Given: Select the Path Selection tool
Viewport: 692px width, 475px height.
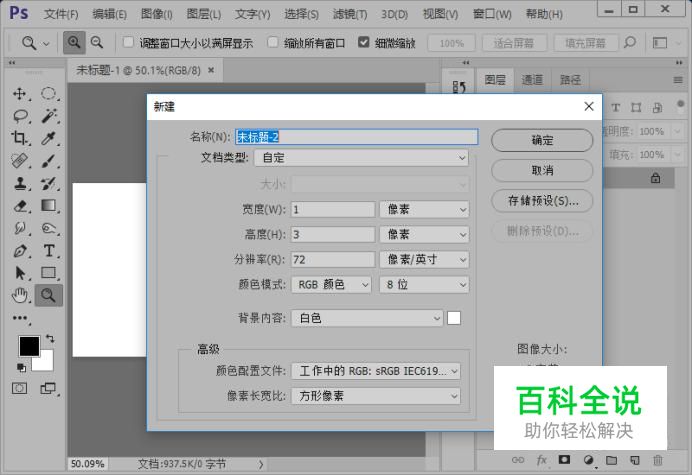Looking at the screenshot, I should (x=20, y=273).
